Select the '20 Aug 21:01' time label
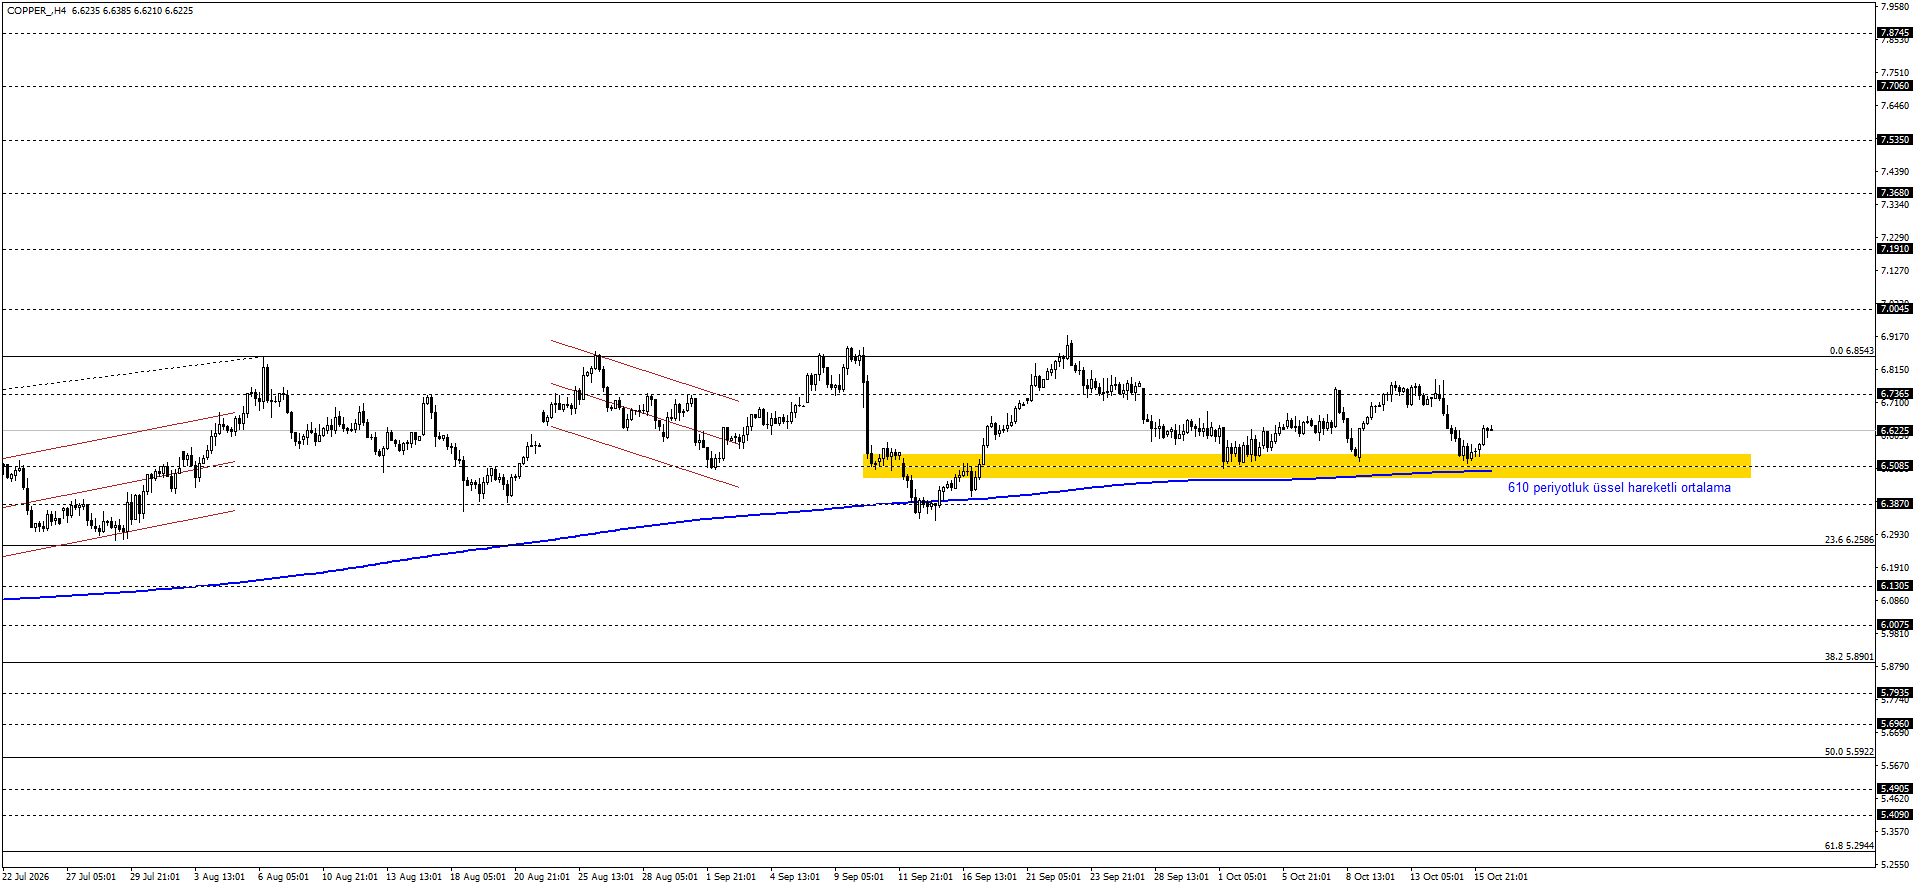This screenshot has width=1916, height=888. click(x=542, y=877)
